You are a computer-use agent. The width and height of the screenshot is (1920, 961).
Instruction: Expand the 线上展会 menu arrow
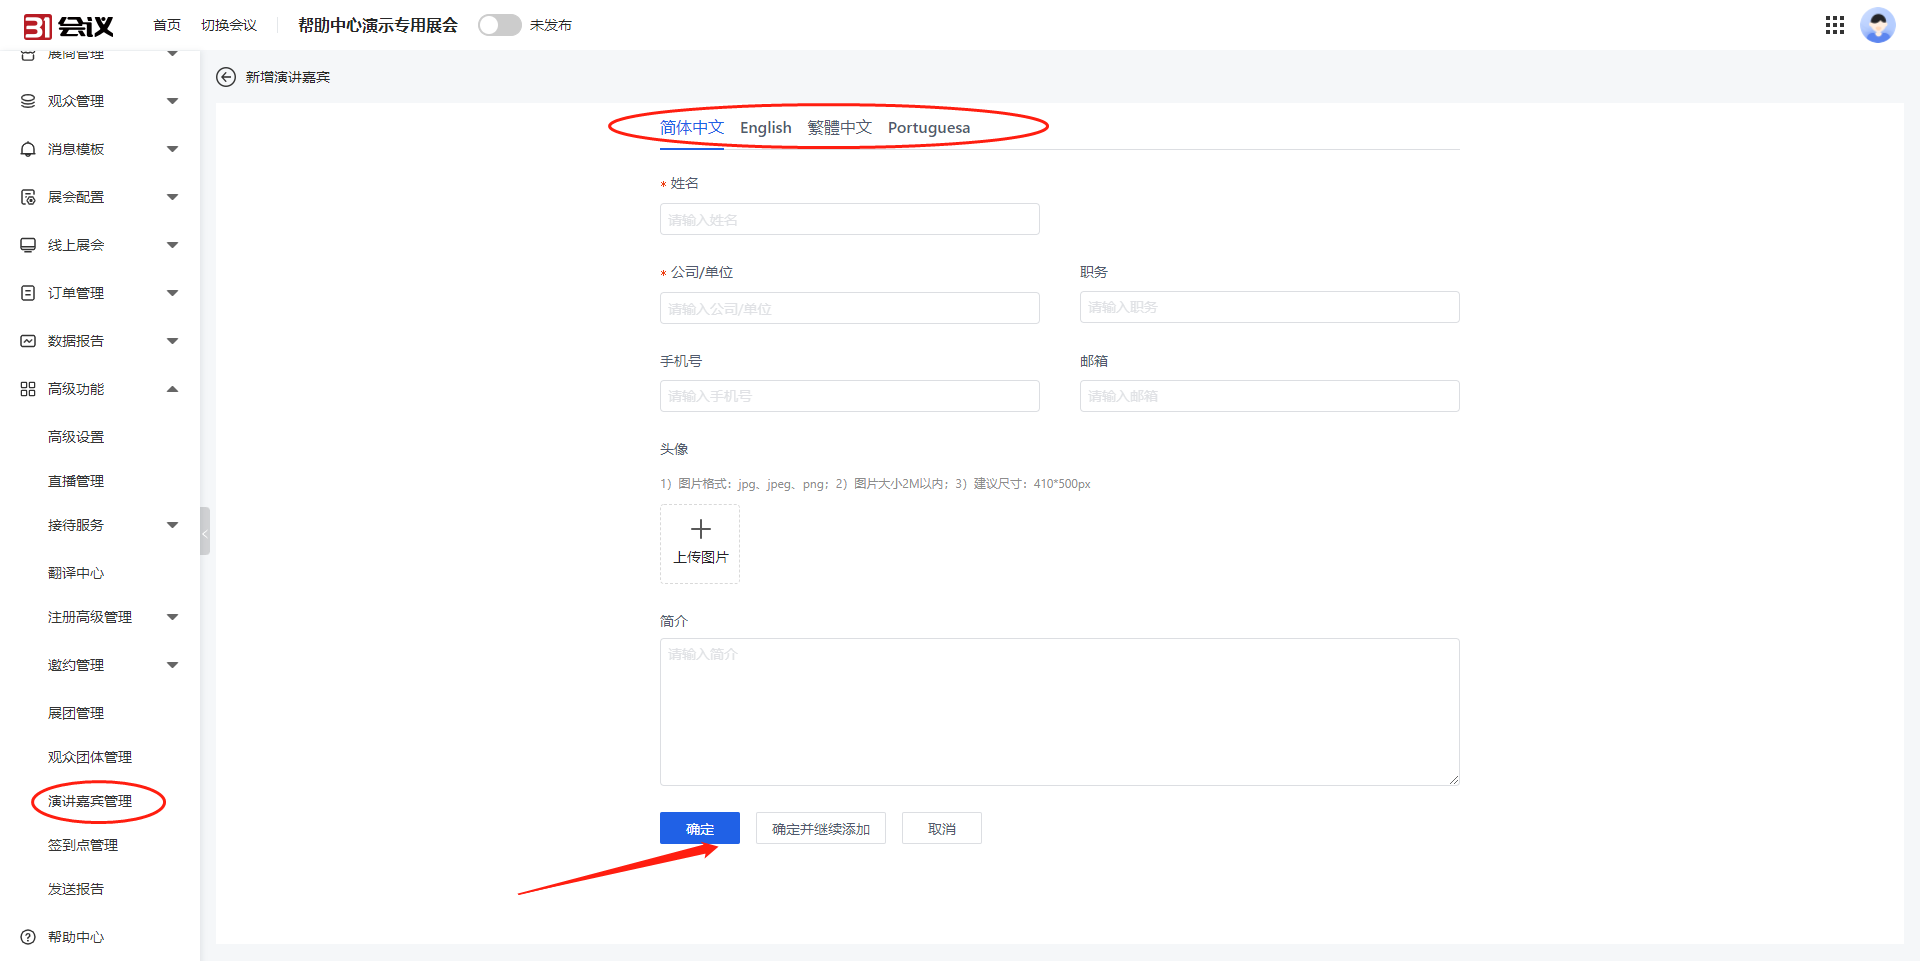pyautogui.click(x=172, y=245)
